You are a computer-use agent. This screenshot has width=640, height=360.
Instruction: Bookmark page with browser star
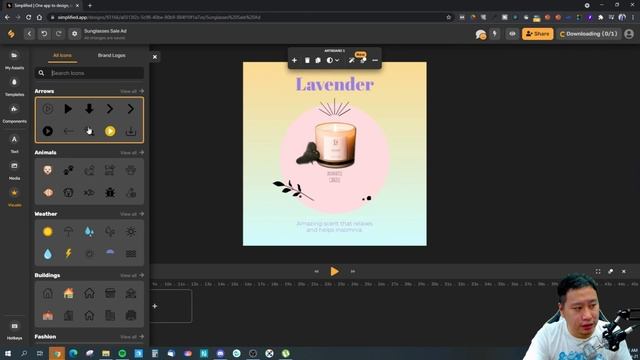449,17
